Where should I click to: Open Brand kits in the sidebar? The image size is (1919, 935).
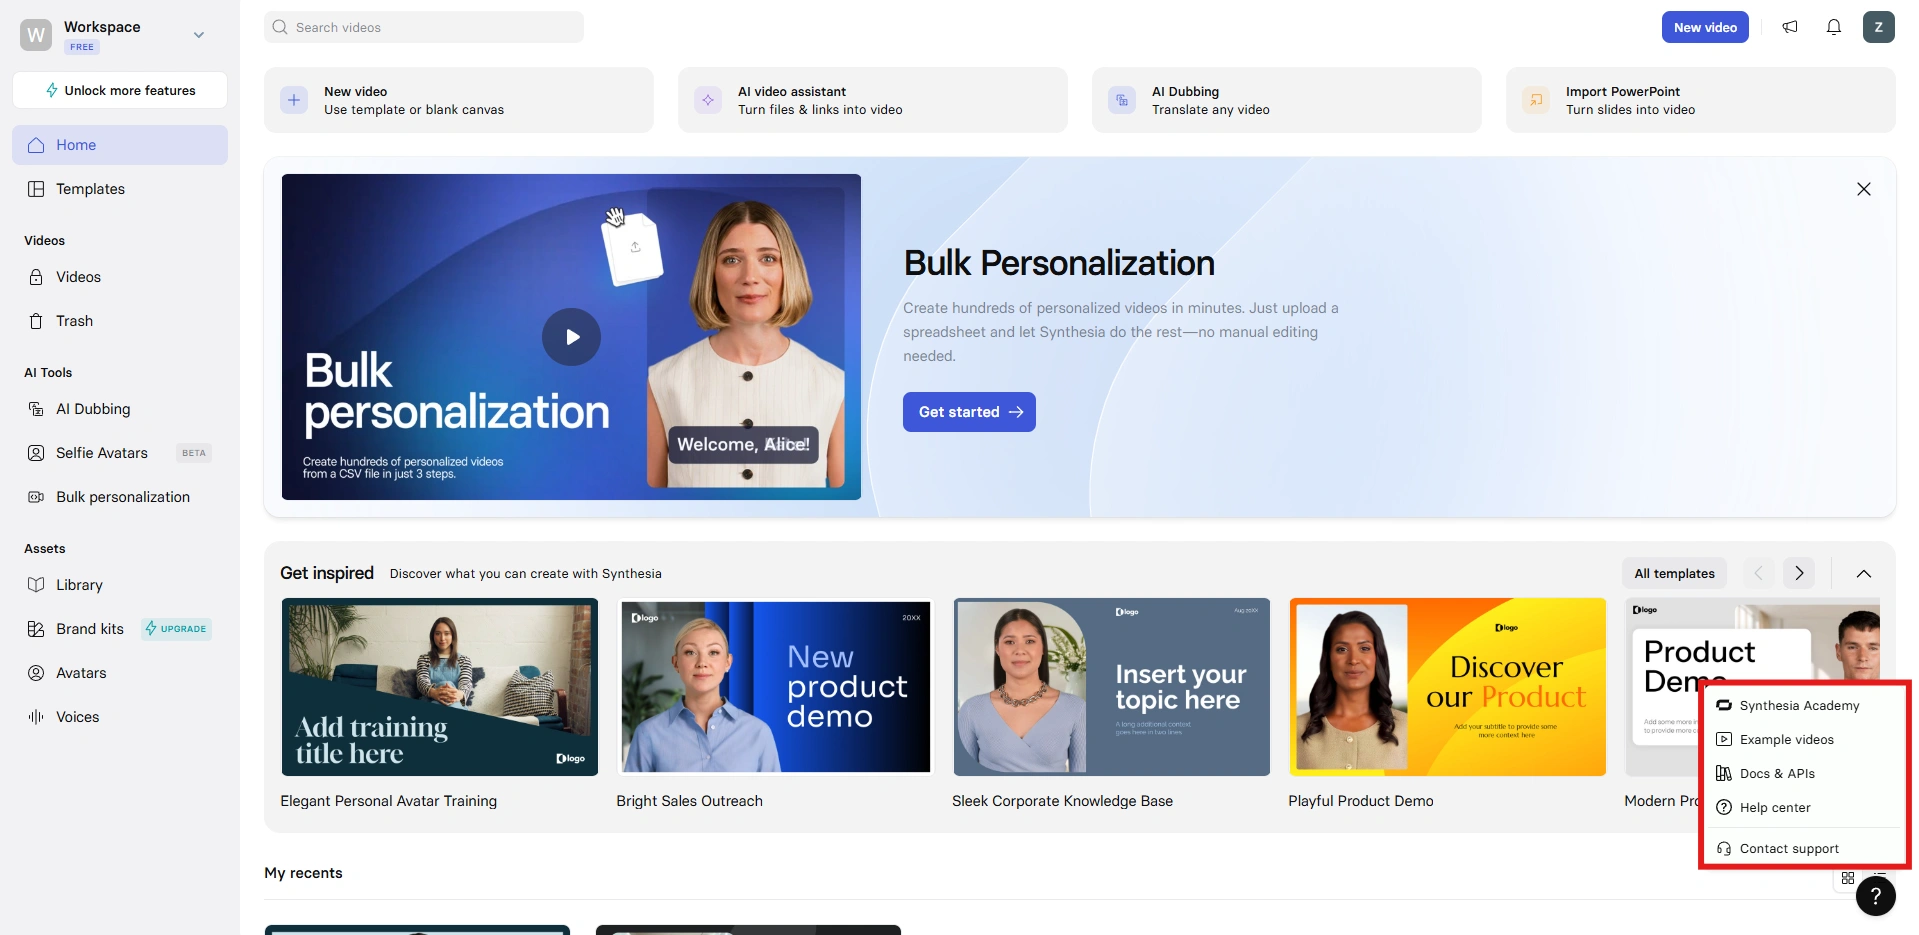tap(120, 629)
